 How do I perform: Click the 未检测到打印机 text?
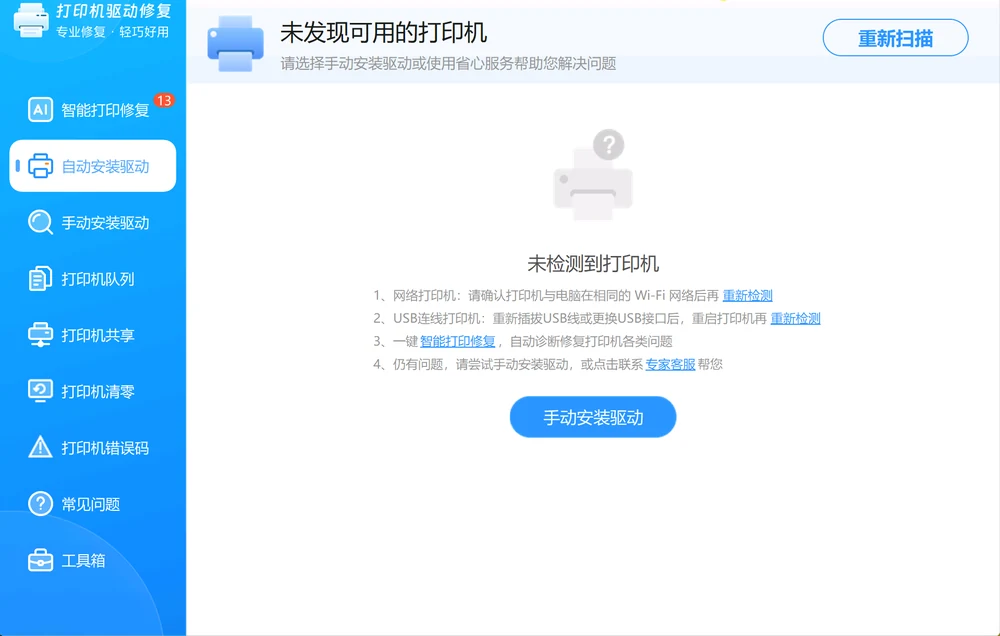point(593,263)
